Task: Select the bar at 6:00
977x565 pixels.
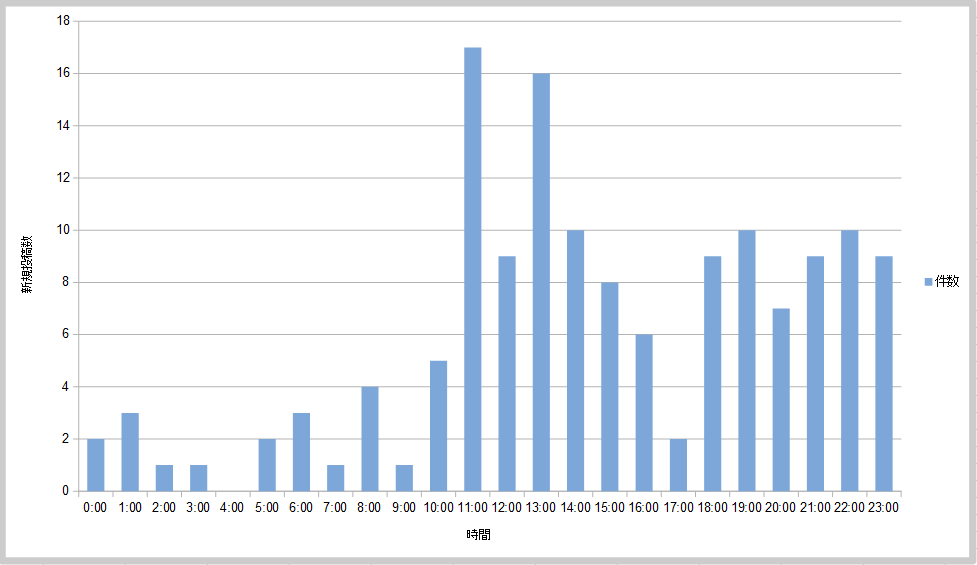Action: [x=301, y=451]
